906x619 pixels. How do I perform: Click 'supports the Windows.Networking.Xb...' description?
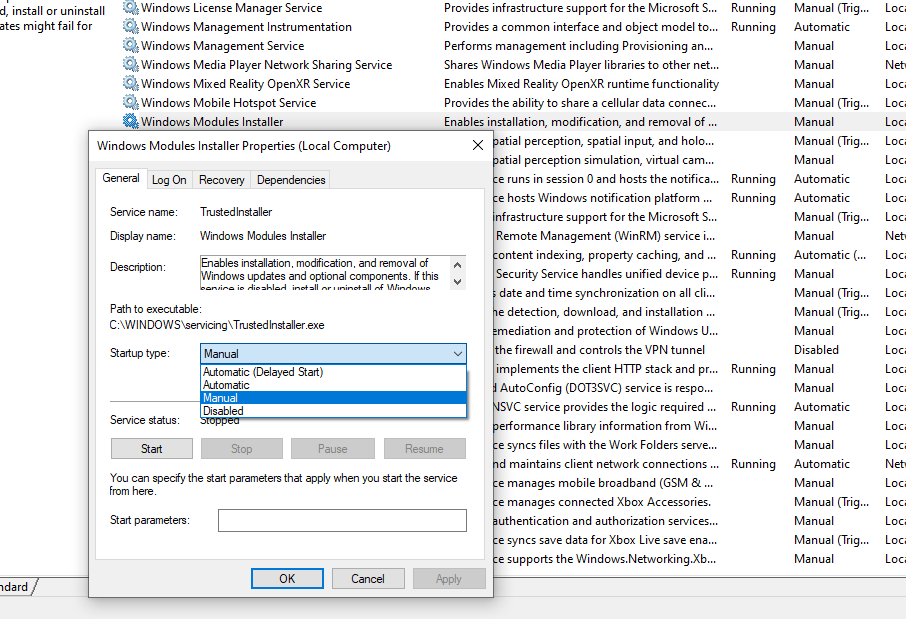coord(604,559)
